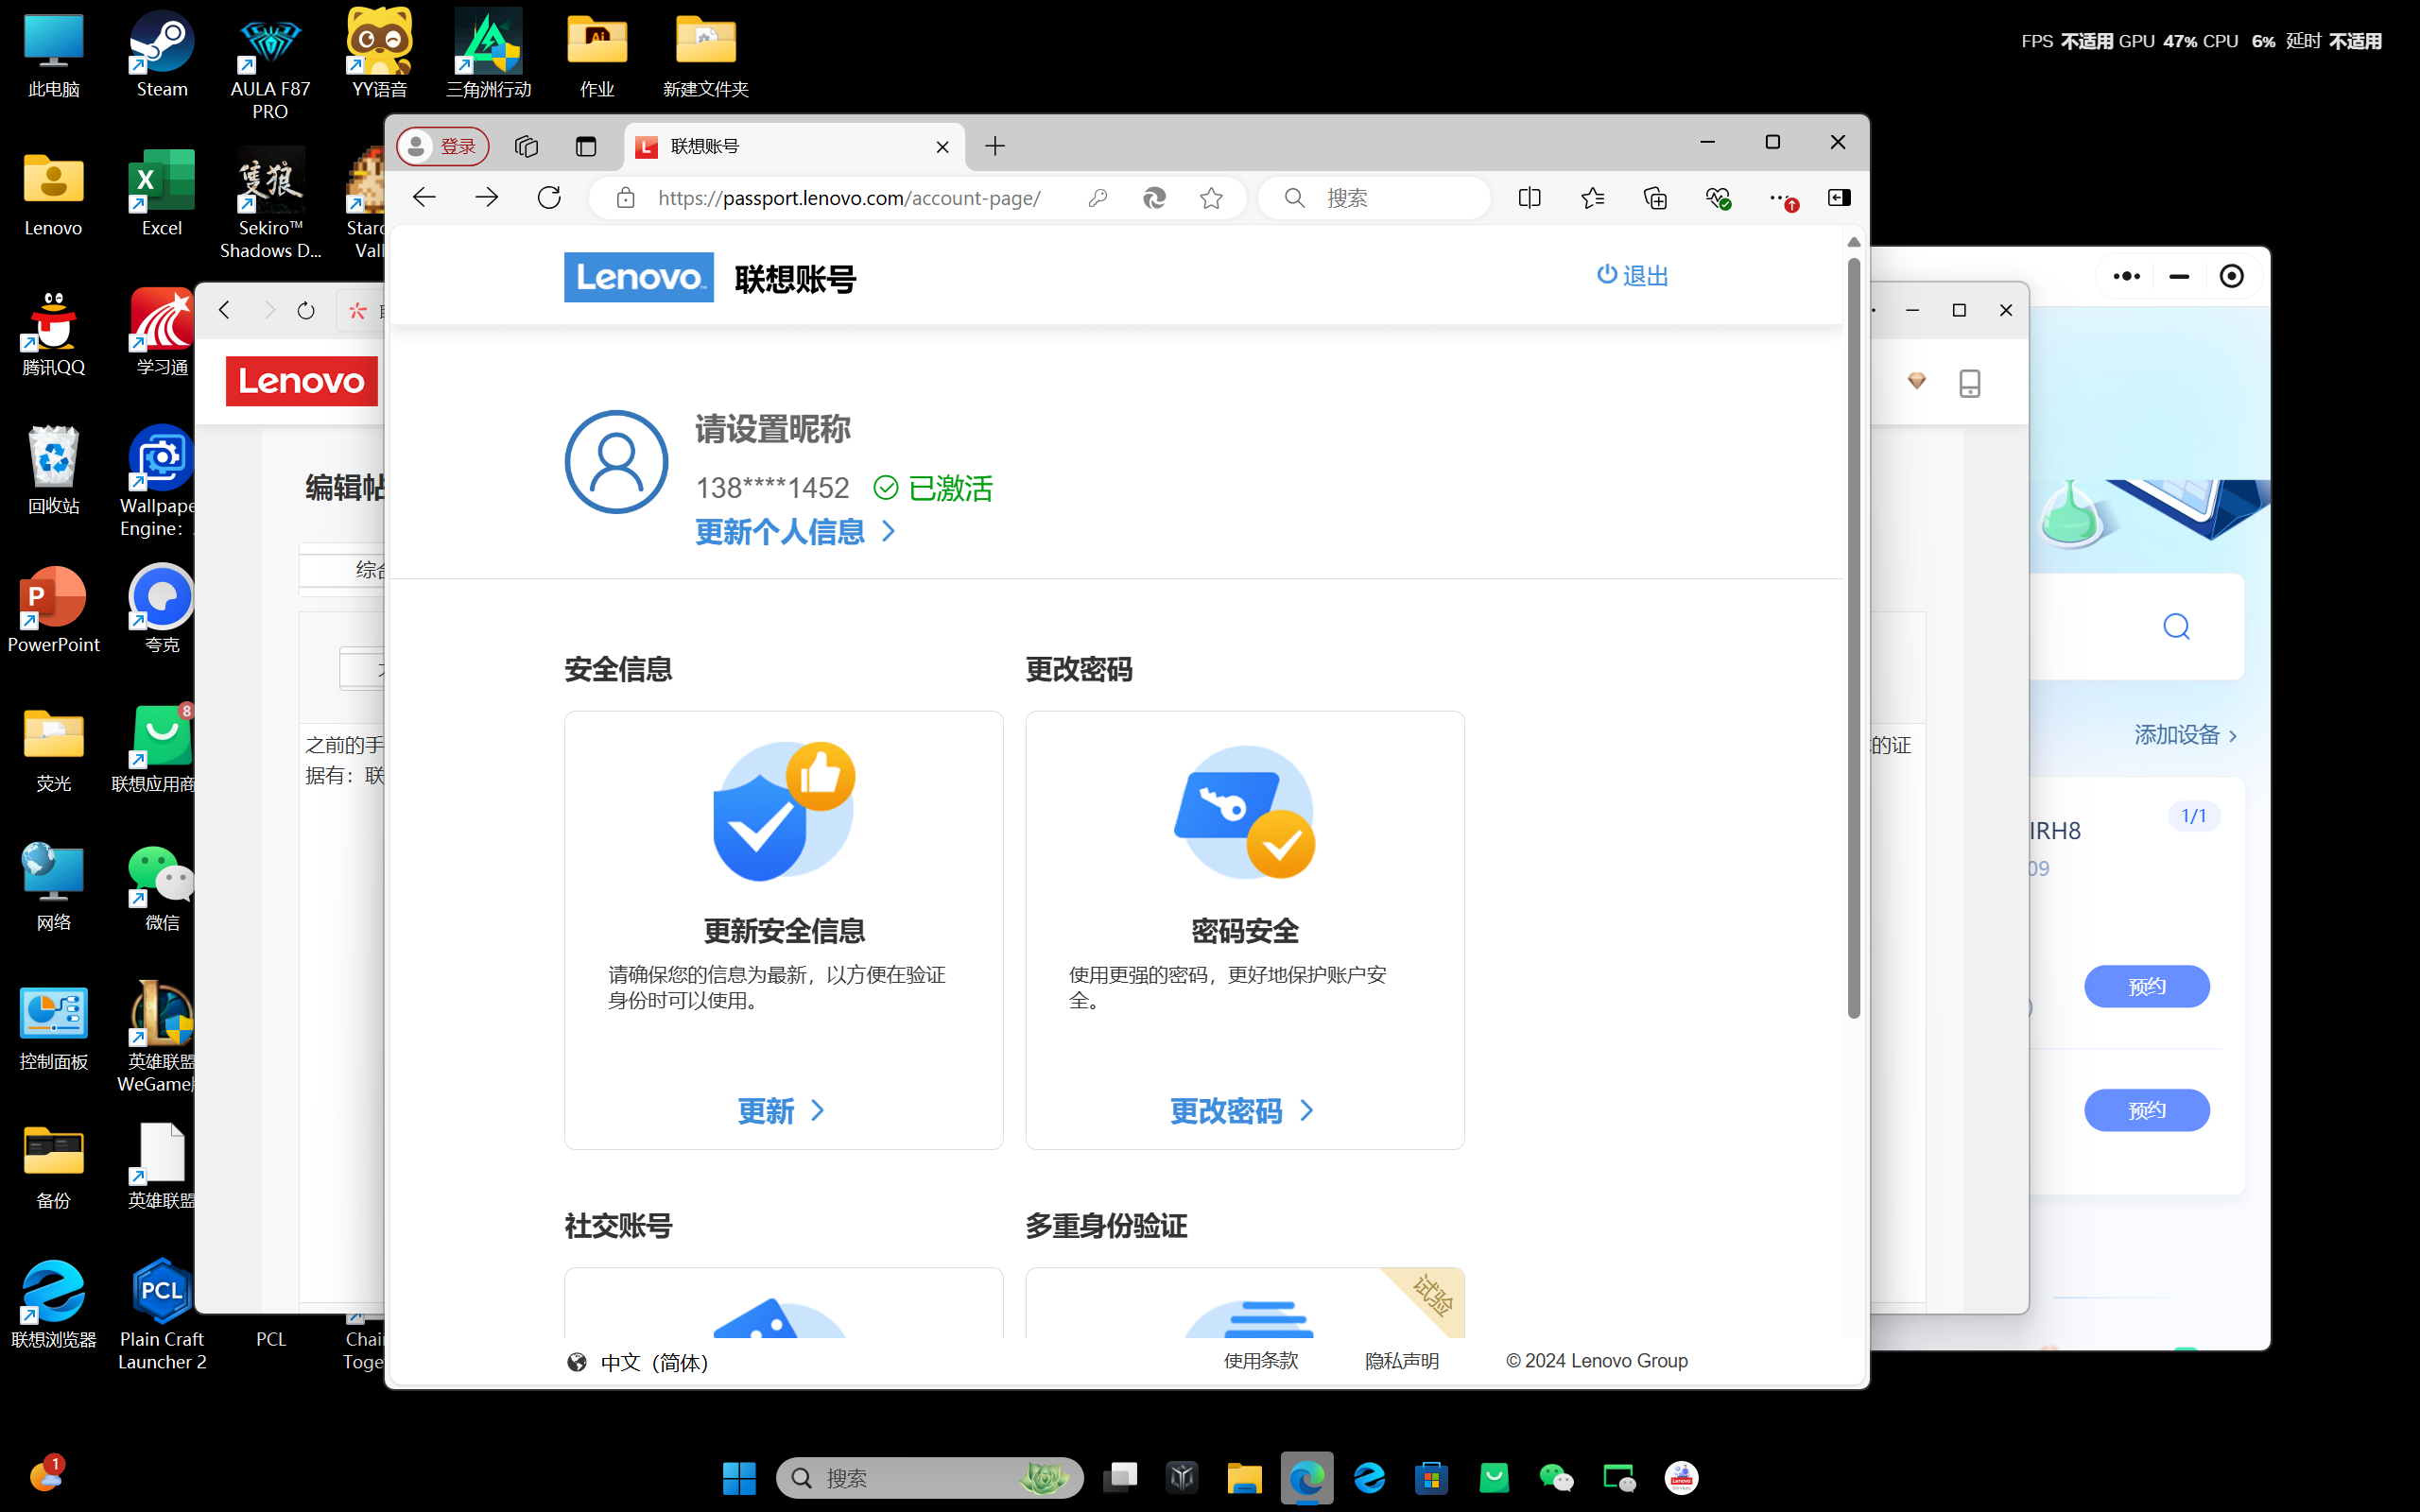
Task: Click the blue Lenovo logo in account header
Action: [x=639, y=277]
